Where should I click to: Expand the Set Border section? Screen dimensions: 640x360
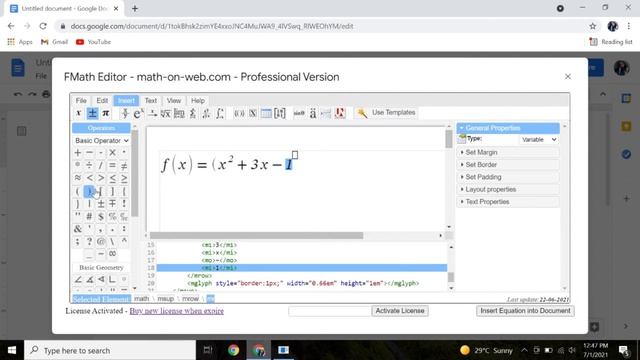point(508,164)
